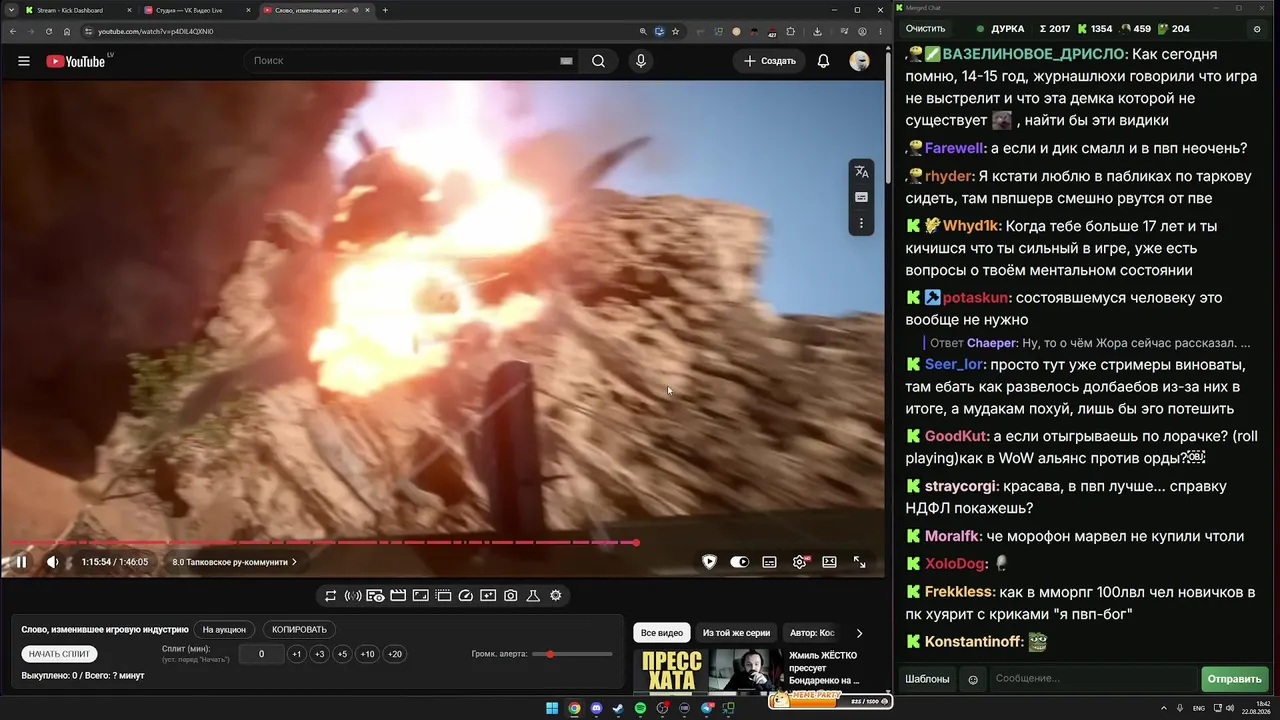
Task: Open the chapter '8.0 Тапковское ру-коммунити'
Action: coord(234,562)
